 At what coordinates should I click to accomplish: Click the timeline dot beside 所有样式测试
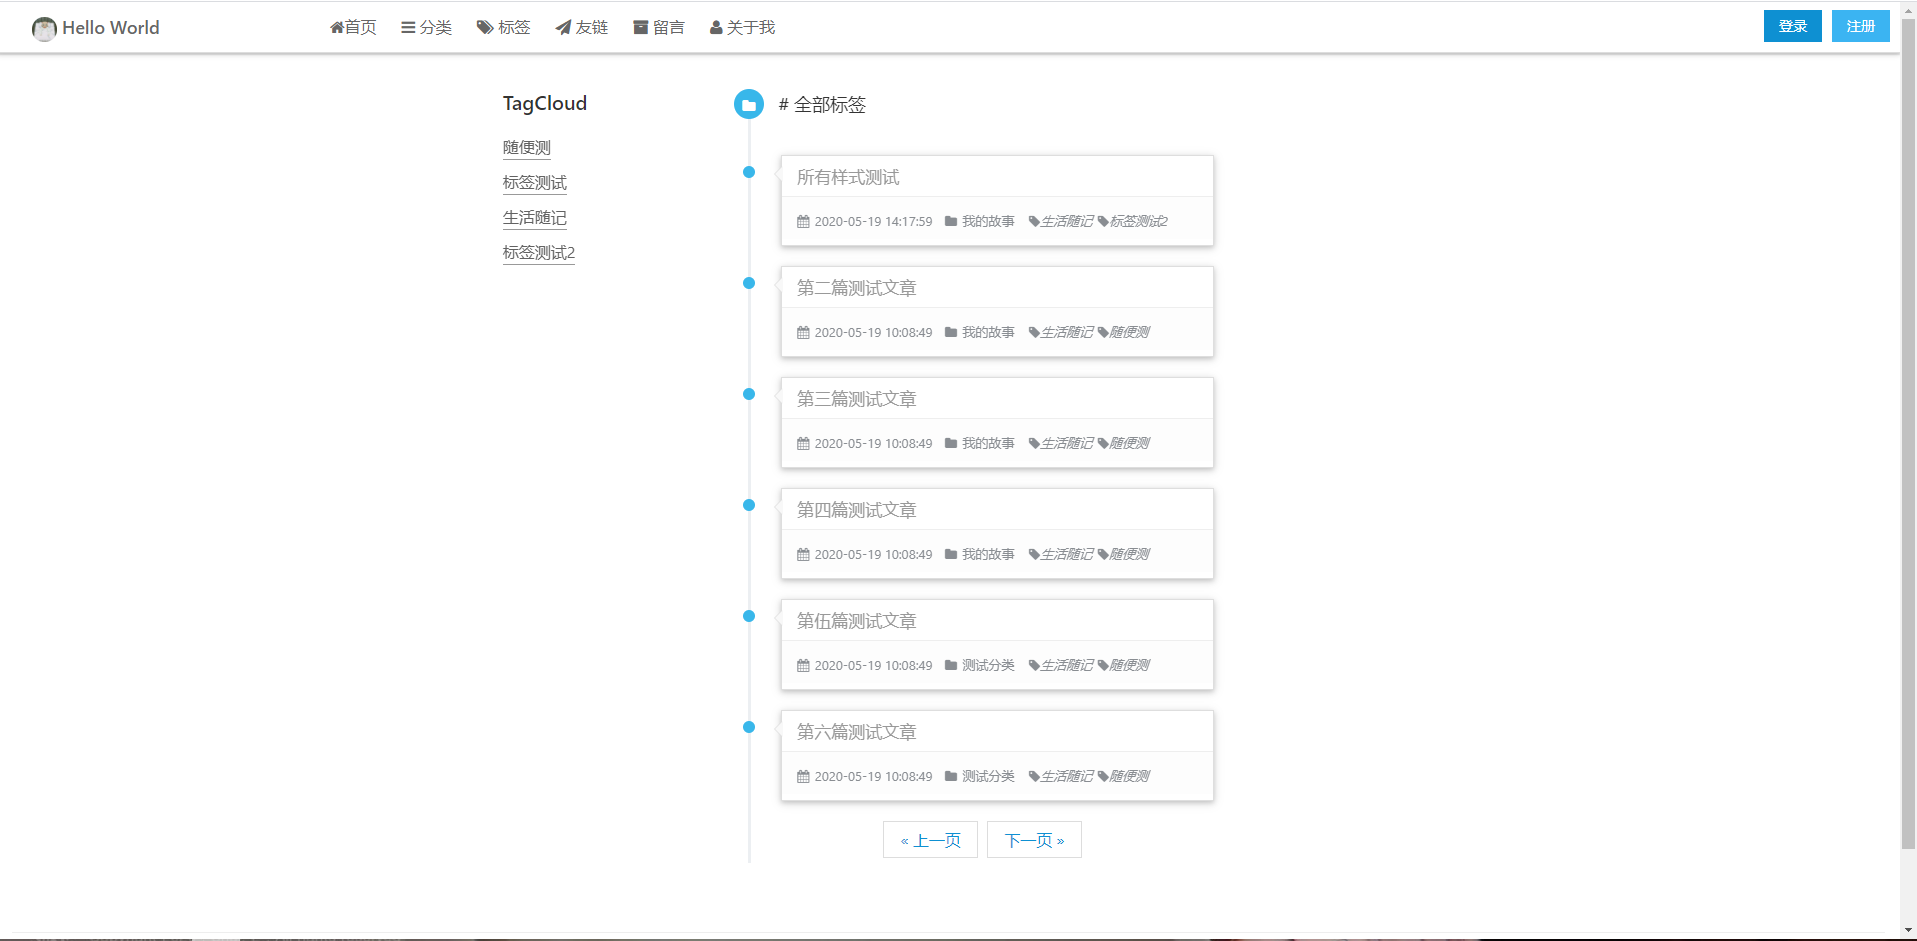749,172
